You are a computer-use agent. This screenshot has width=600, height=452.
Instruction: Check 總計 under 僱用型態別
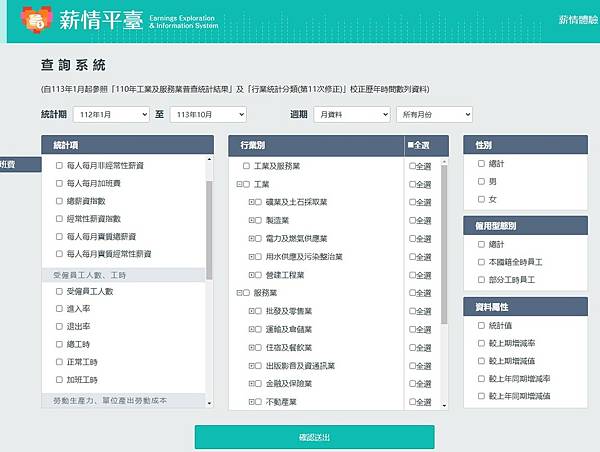pos(481,244)
